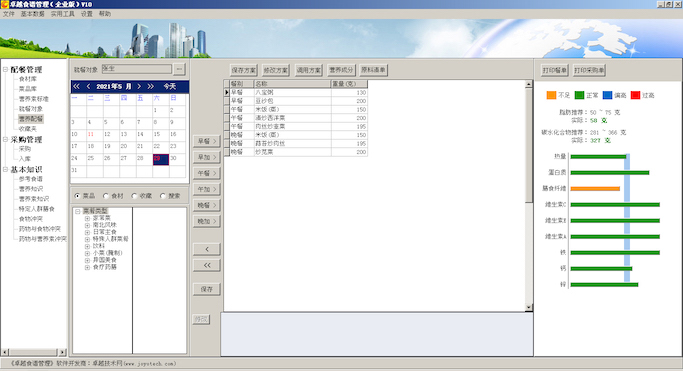This screenshot has height=371, width=683.
Task: Expand the 小菜(腌制) category node
Action: click(87, 253)
